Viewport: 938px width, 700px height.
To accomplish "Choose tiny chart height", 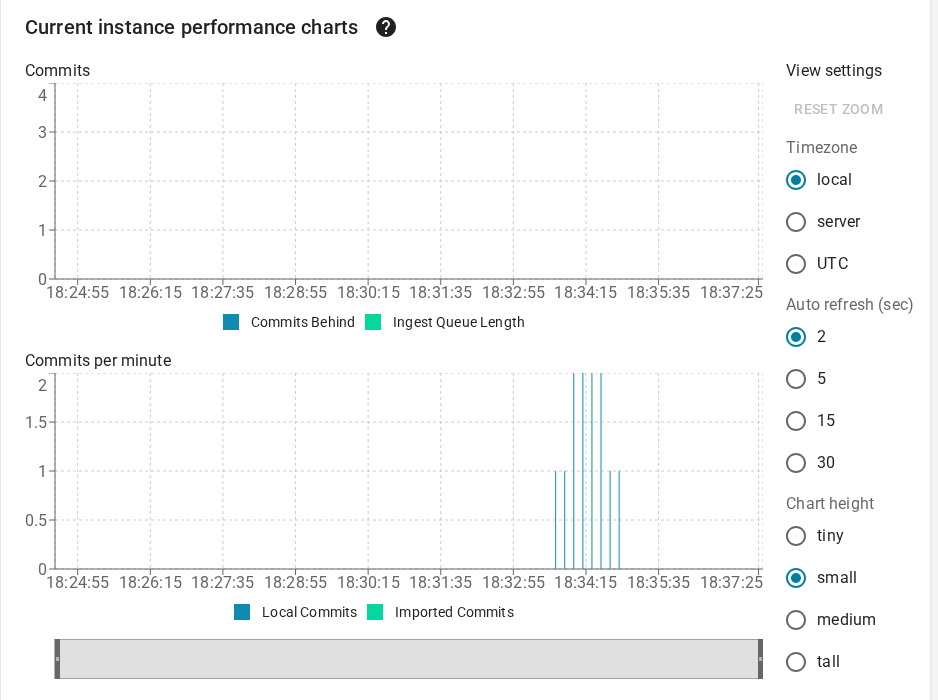I will point(796,535).
